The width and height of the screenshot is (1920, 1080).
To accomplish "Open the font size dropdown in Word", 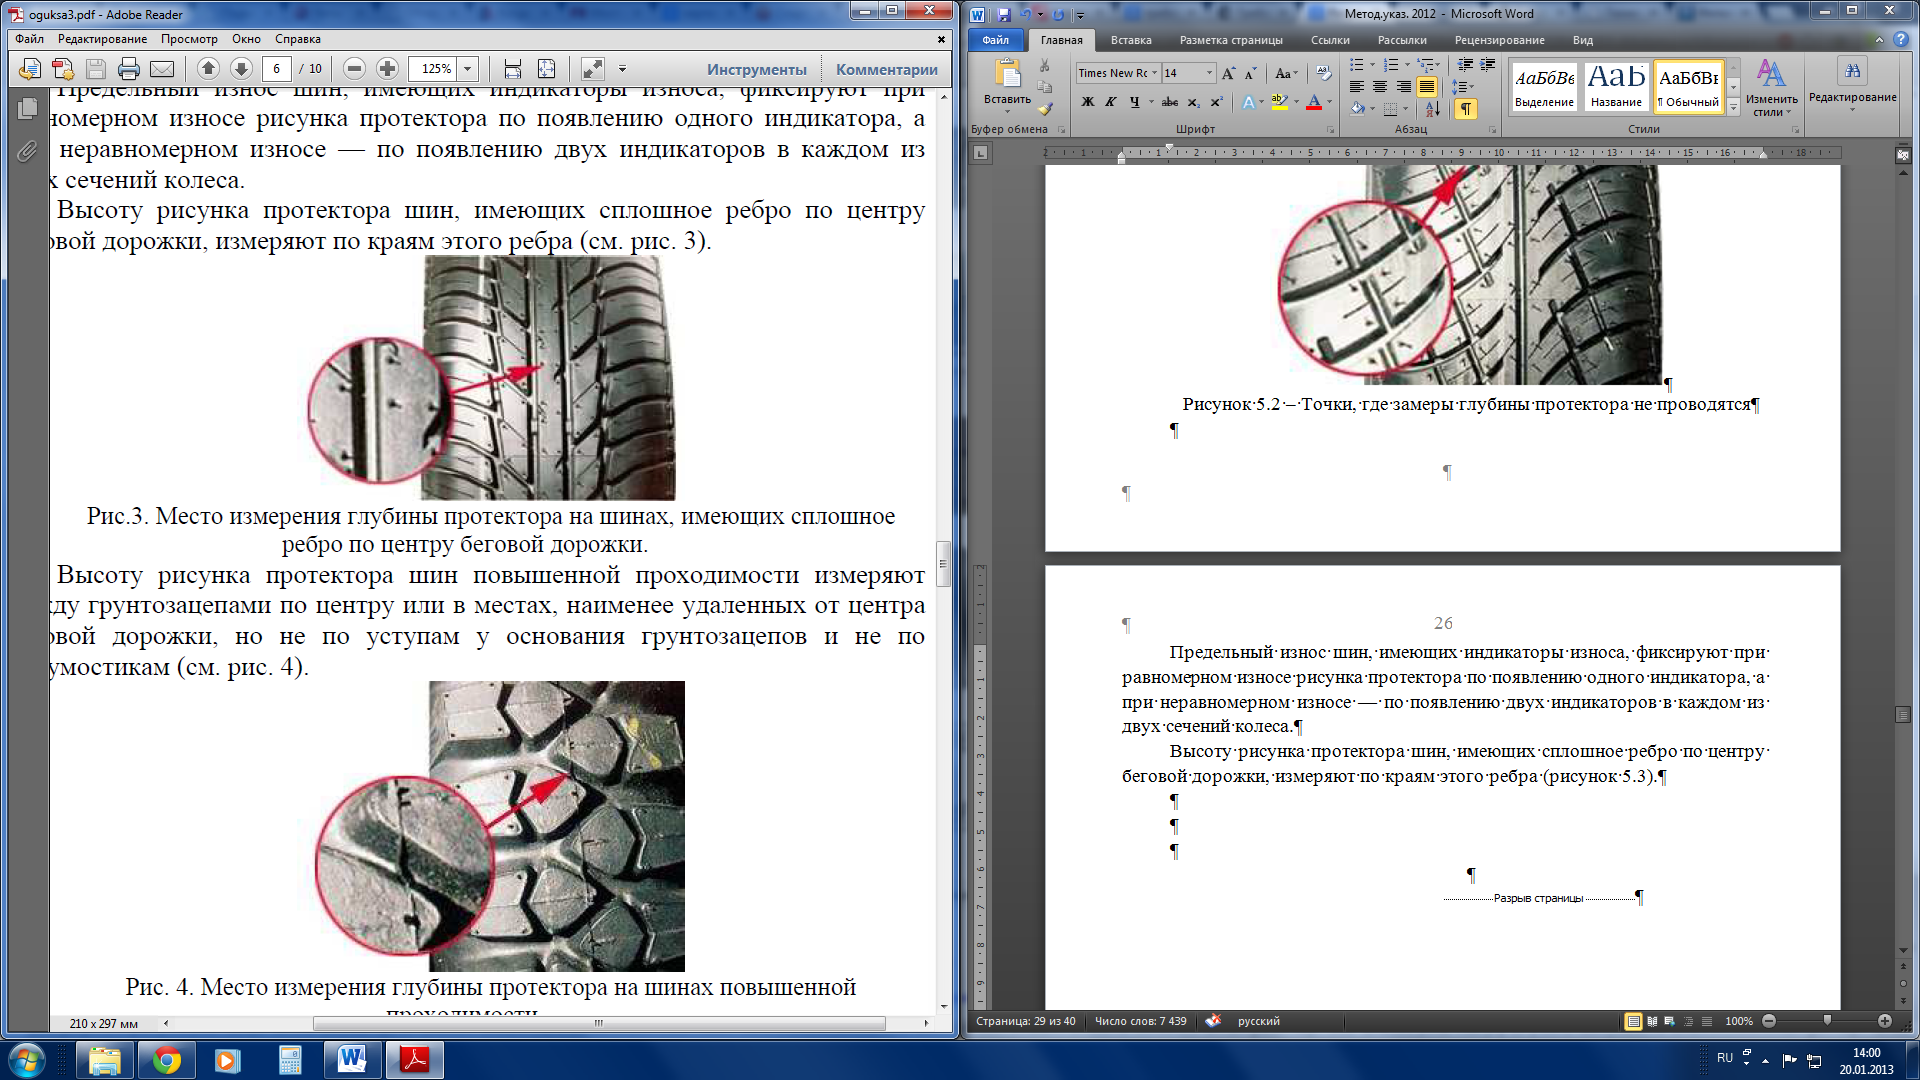I will click(1209, 73).
